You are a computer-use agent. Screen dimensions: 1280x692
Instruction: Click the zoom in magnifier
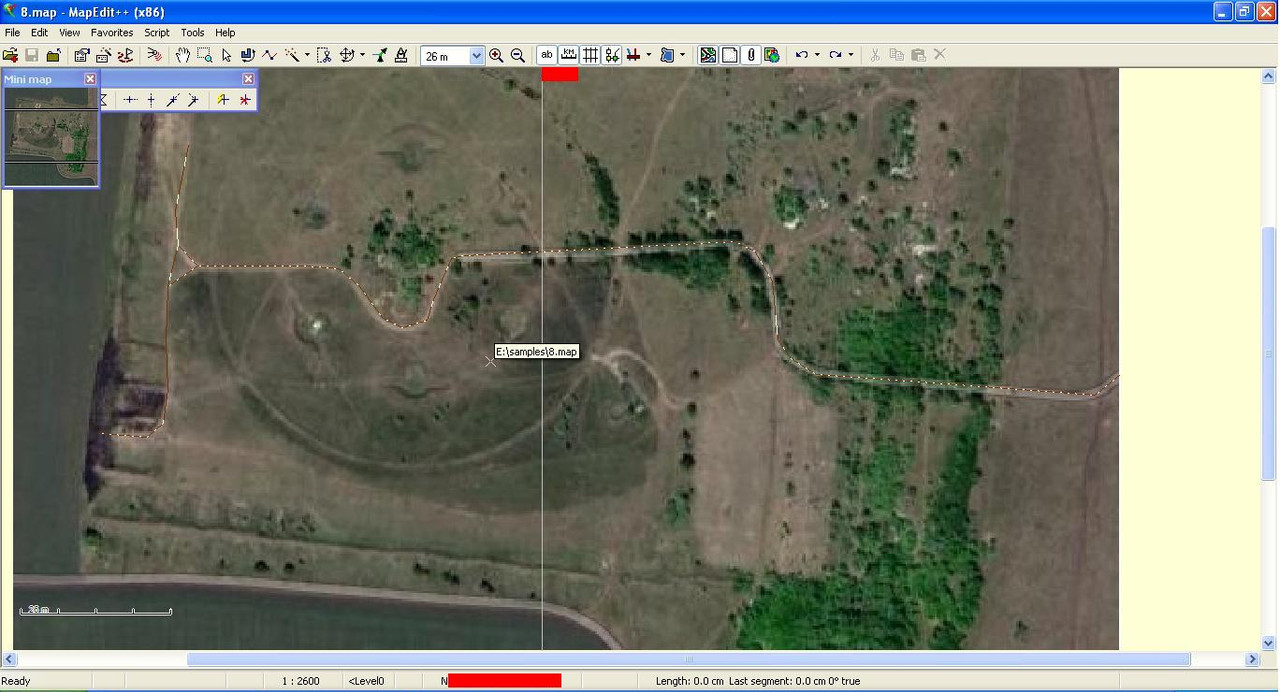click(x=496, y=56)
